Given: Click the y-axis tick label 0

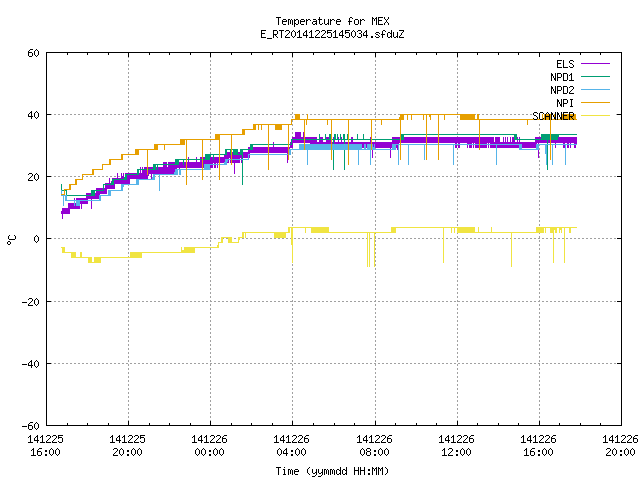Looking at the screenshot, I should pos(36,239).
